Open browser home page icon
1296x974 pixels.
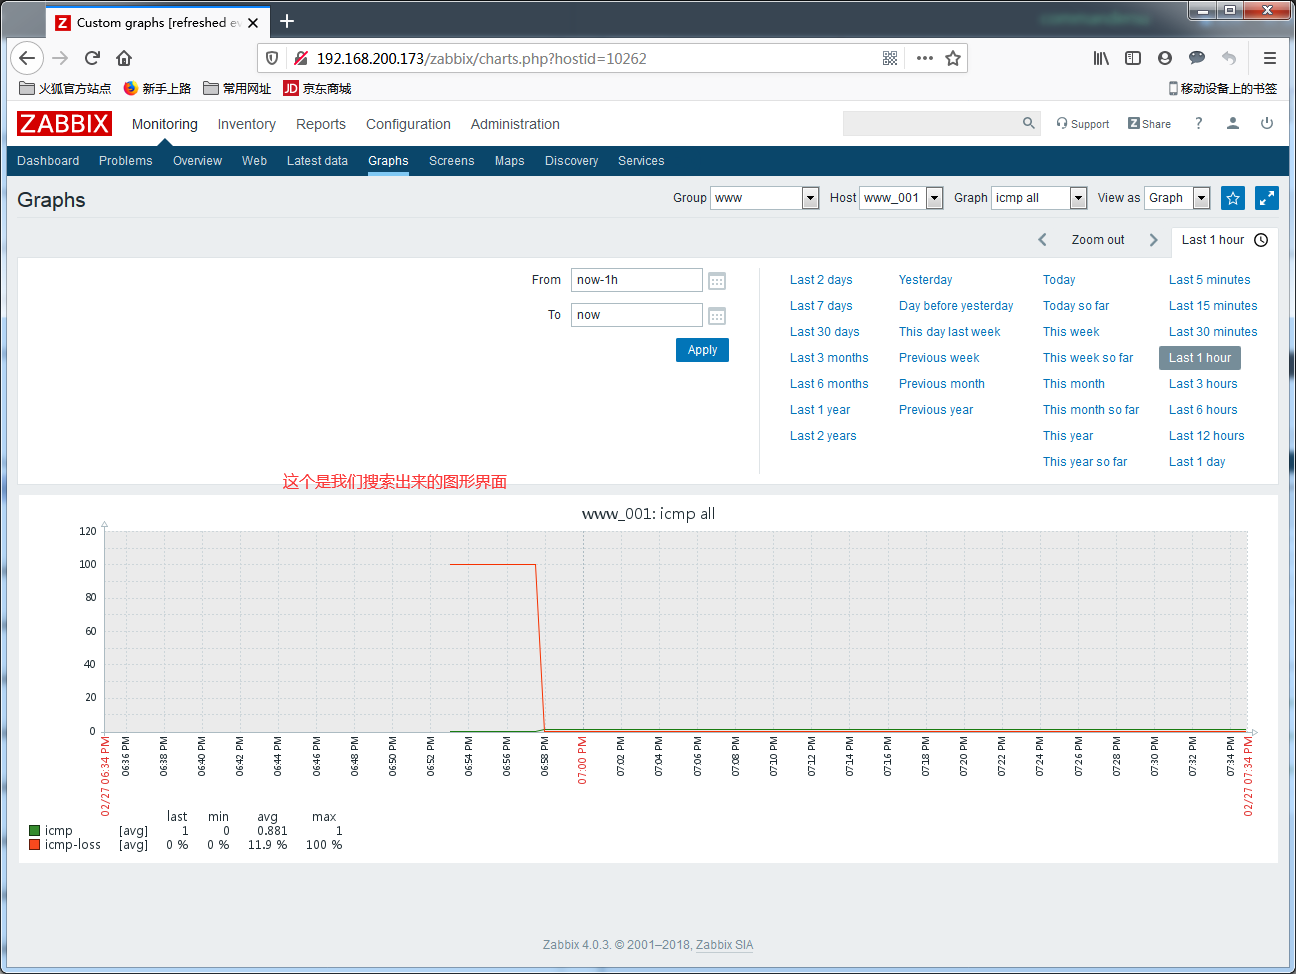124,58
